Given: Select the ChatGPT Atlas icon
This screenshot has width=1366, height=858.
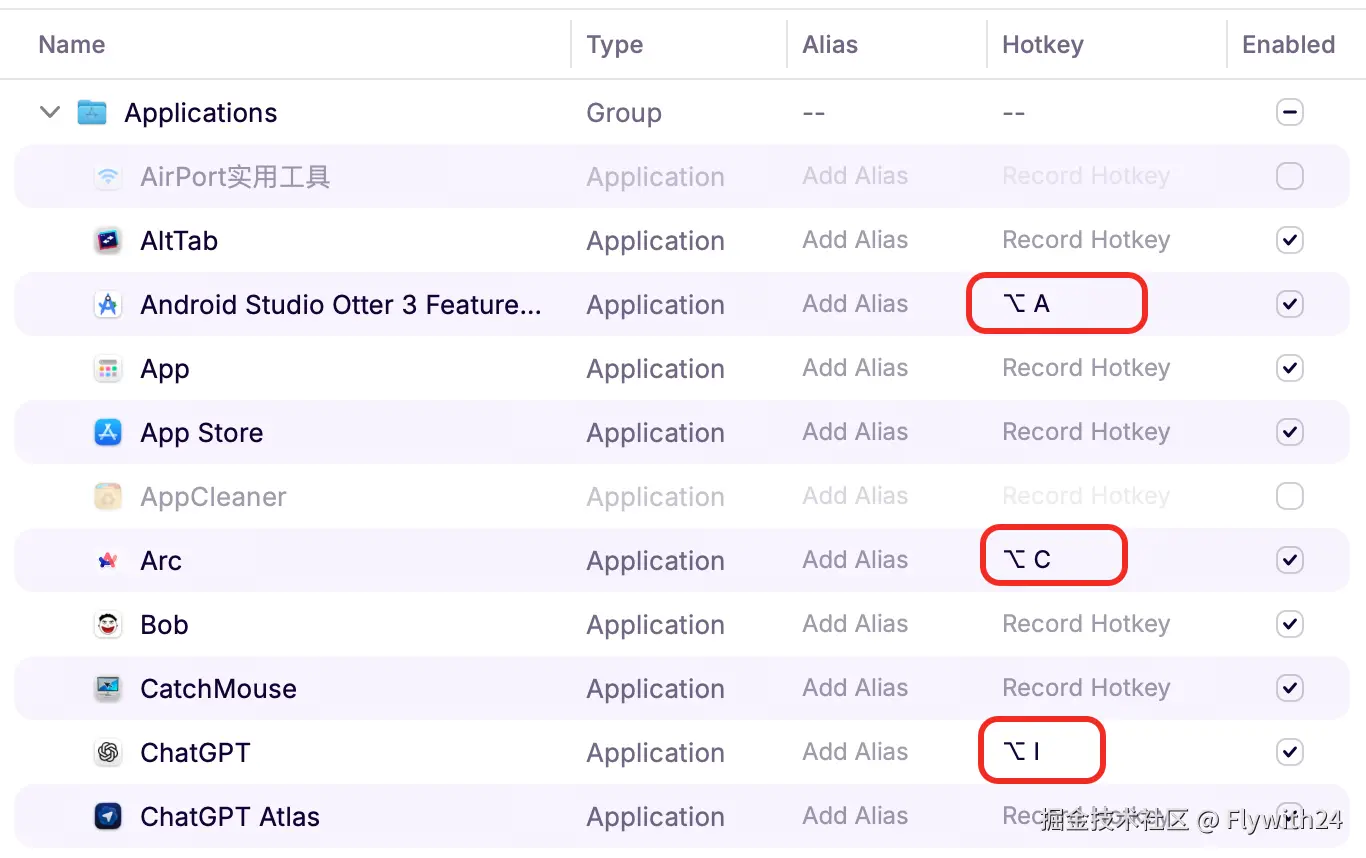Looking at the screenshot, I should pos(108,817).
